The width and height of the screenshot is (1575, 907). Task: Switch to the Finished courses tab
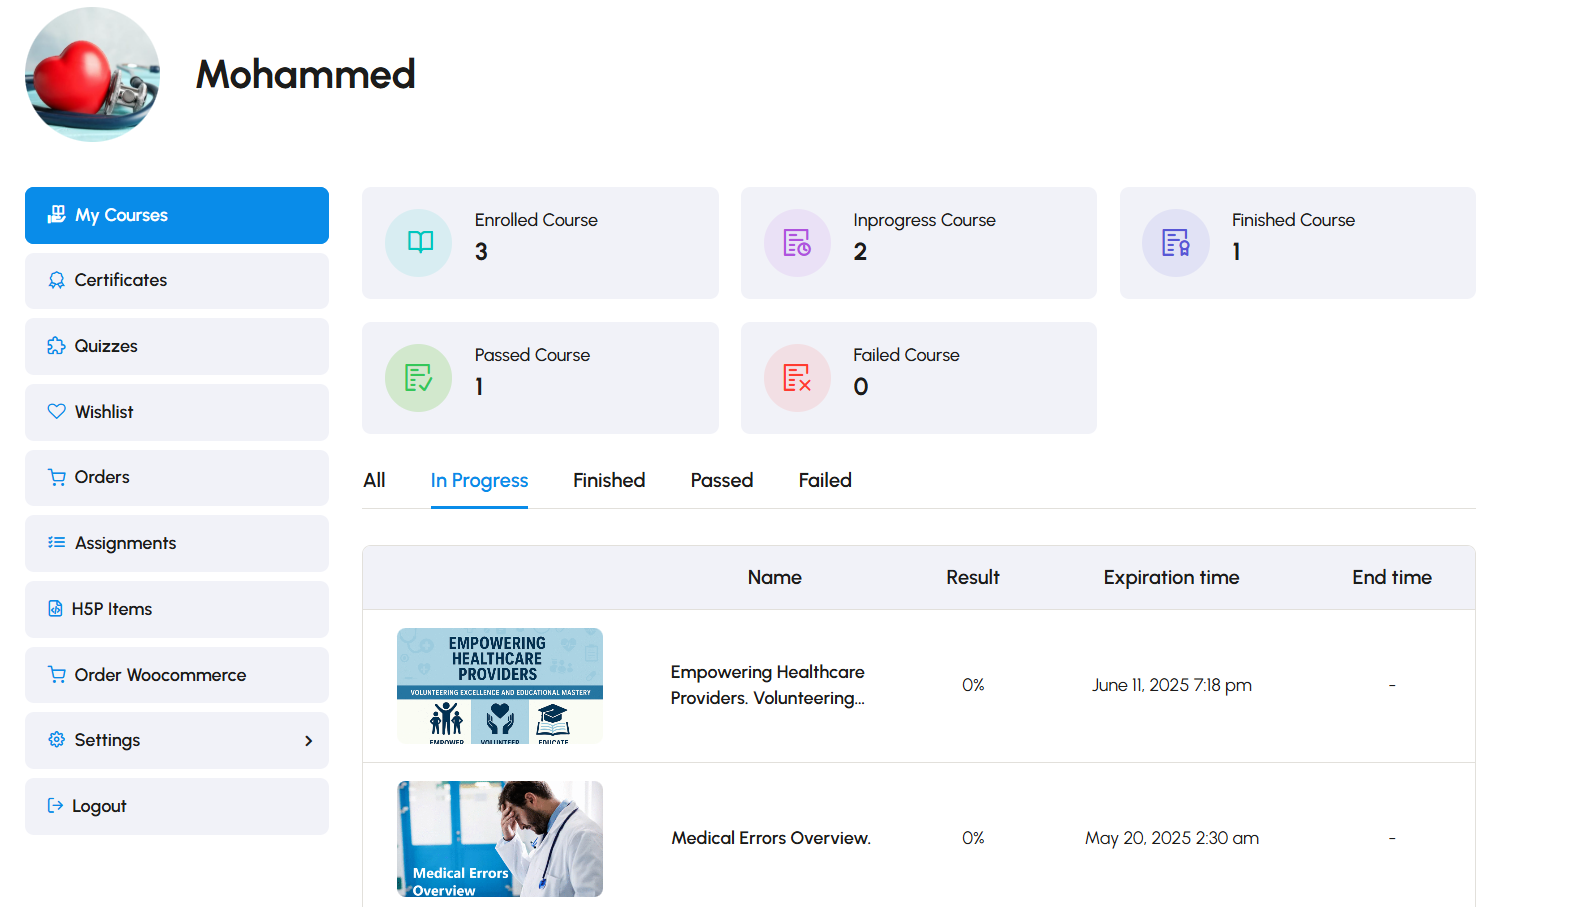(x=608, y=481)
